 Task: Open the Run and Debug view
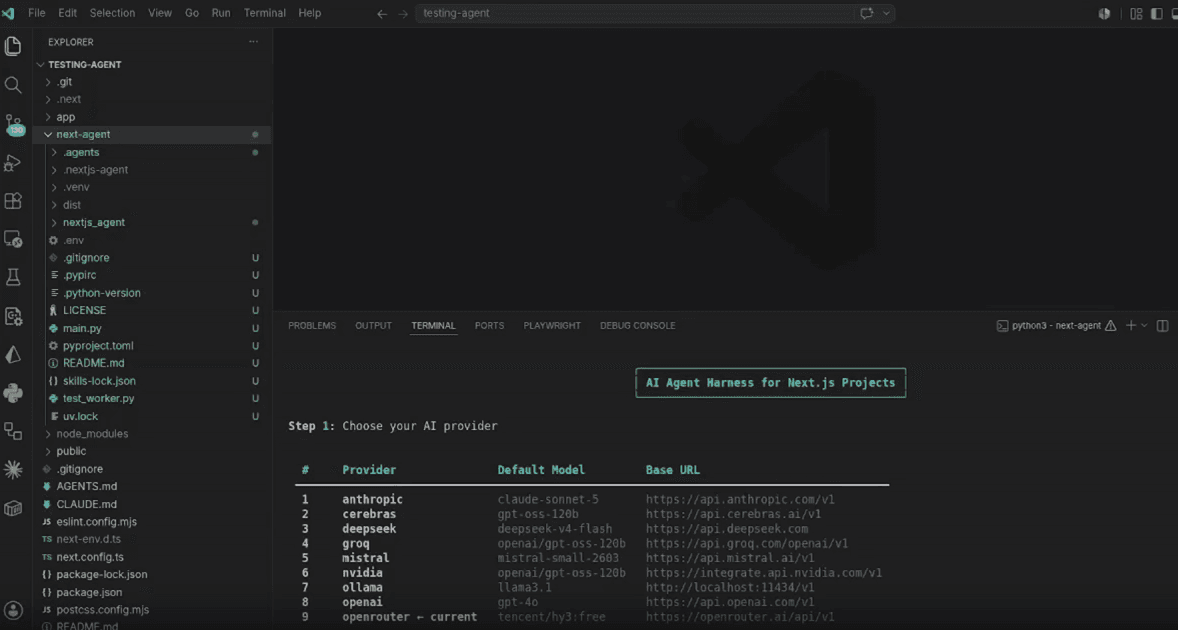click(x=13, y=162)
